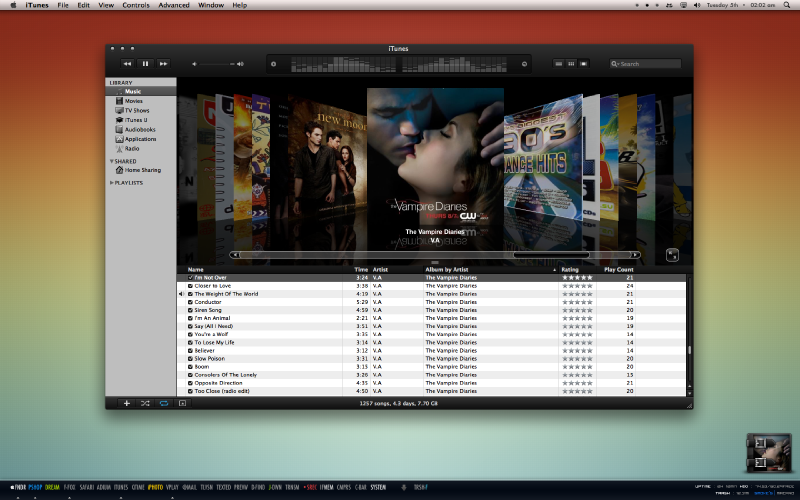Select the 90's Dance Hits album cover

point(543,158)
